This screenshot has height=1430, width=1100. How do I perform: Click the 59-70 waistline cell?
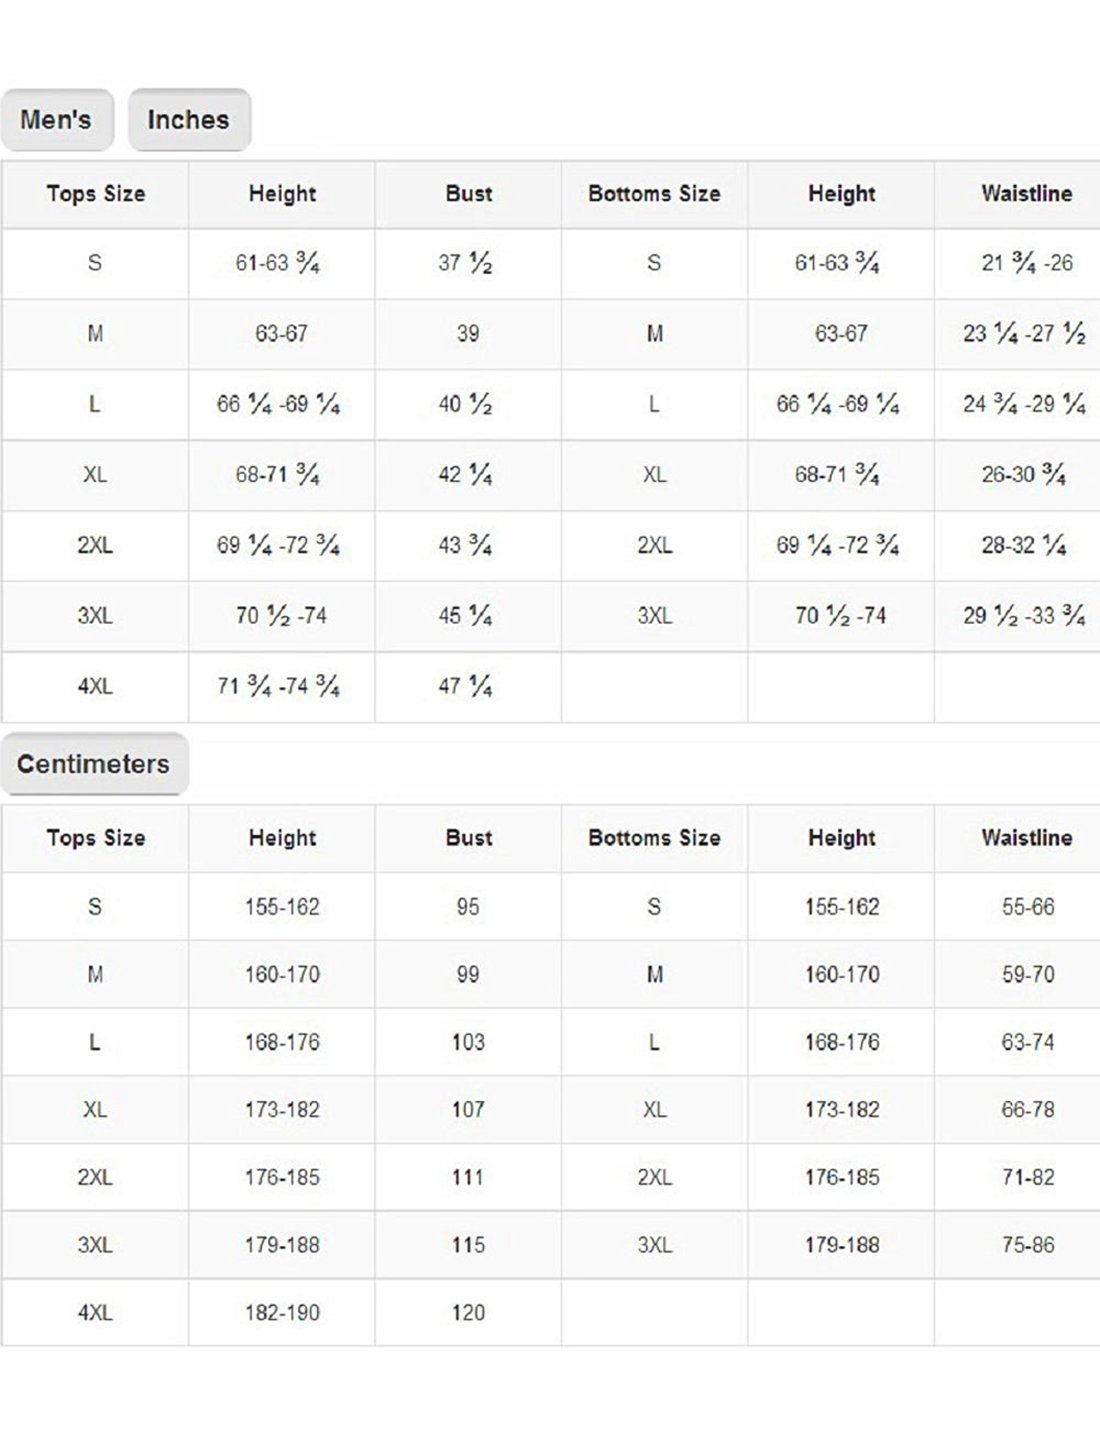coord(1028,974)
